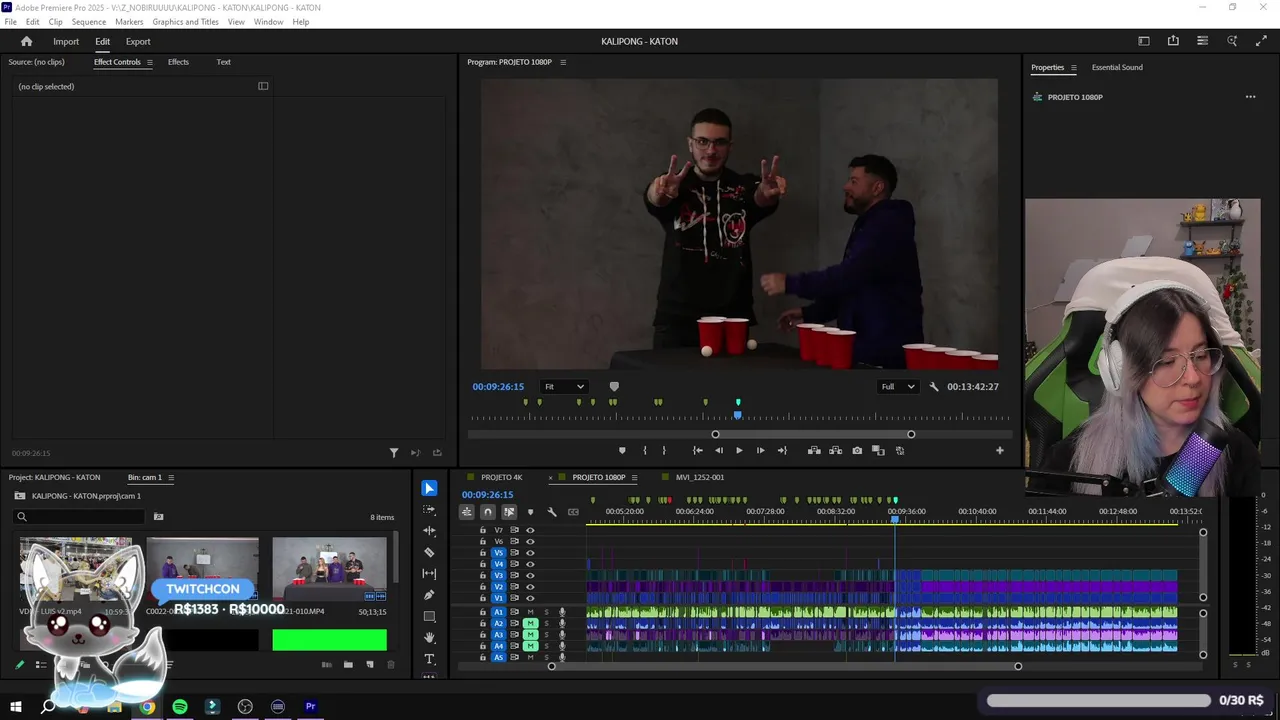Select the Type tool

tap(429, 659)
